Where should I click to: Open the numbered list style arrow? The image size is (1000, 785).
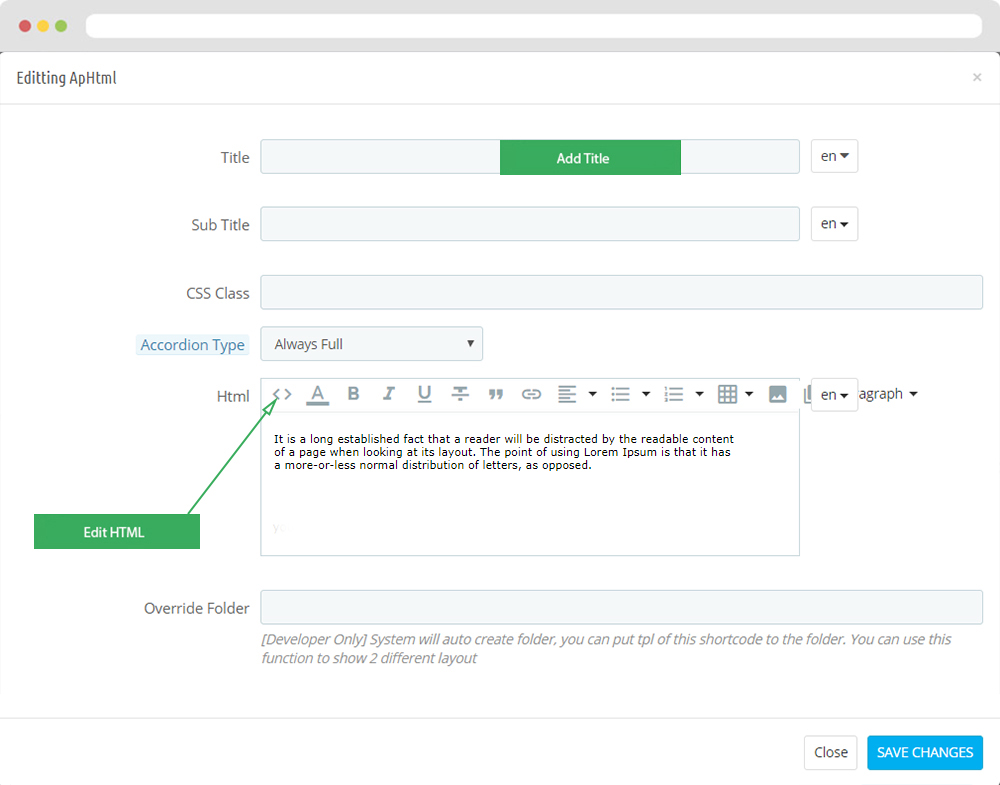pyautogui.click(x=700, y=394)
